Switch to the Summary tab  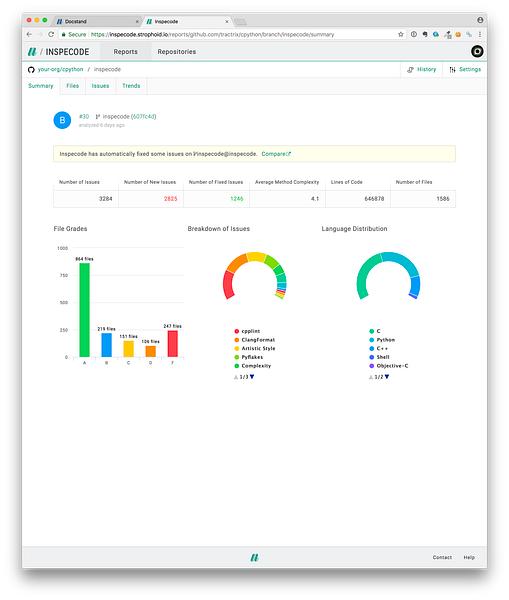coord(41,86)
